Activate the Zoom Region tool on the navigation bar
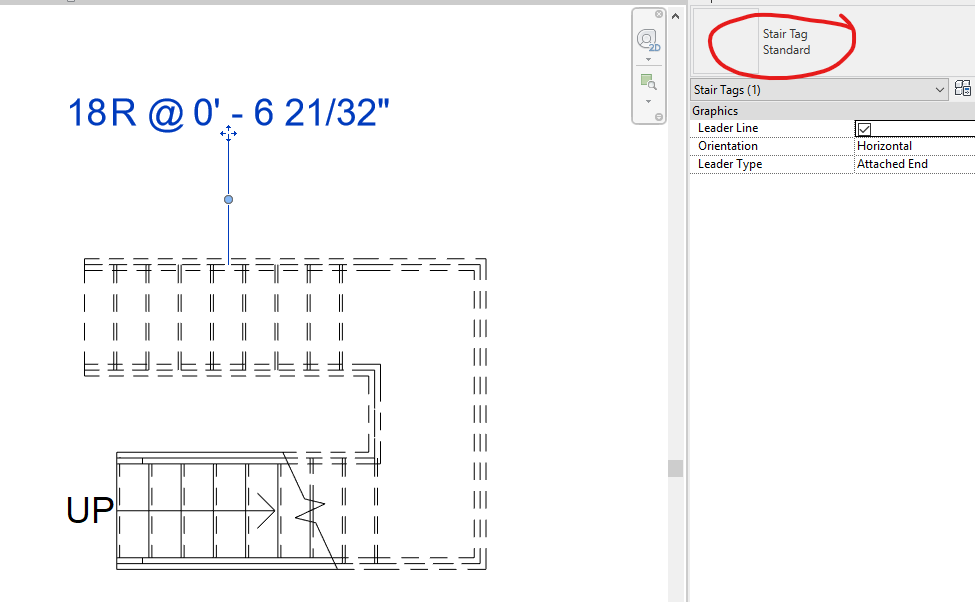975x602 pixels. tap(648, 82)
